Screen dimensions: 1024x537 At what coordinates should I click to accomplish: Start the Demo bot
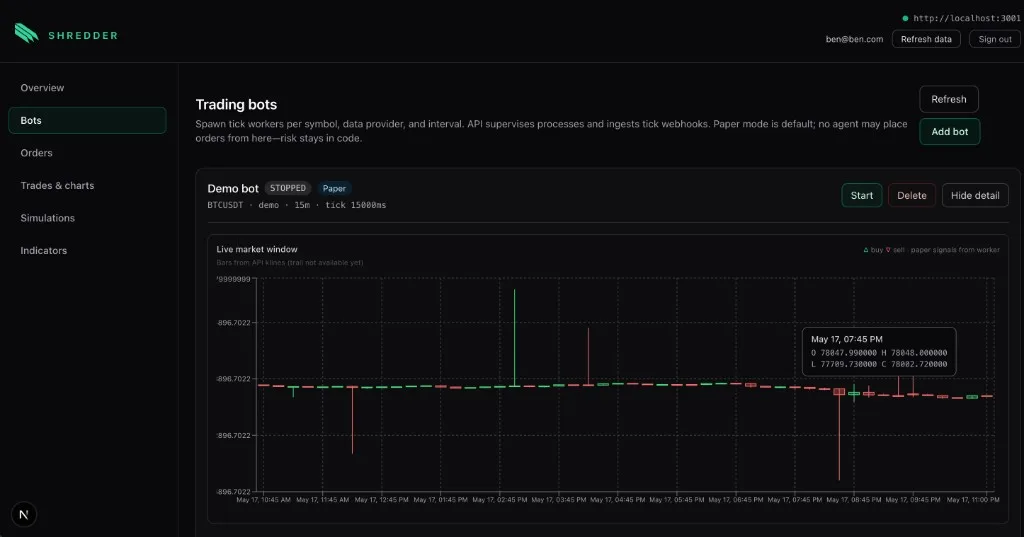861,195
